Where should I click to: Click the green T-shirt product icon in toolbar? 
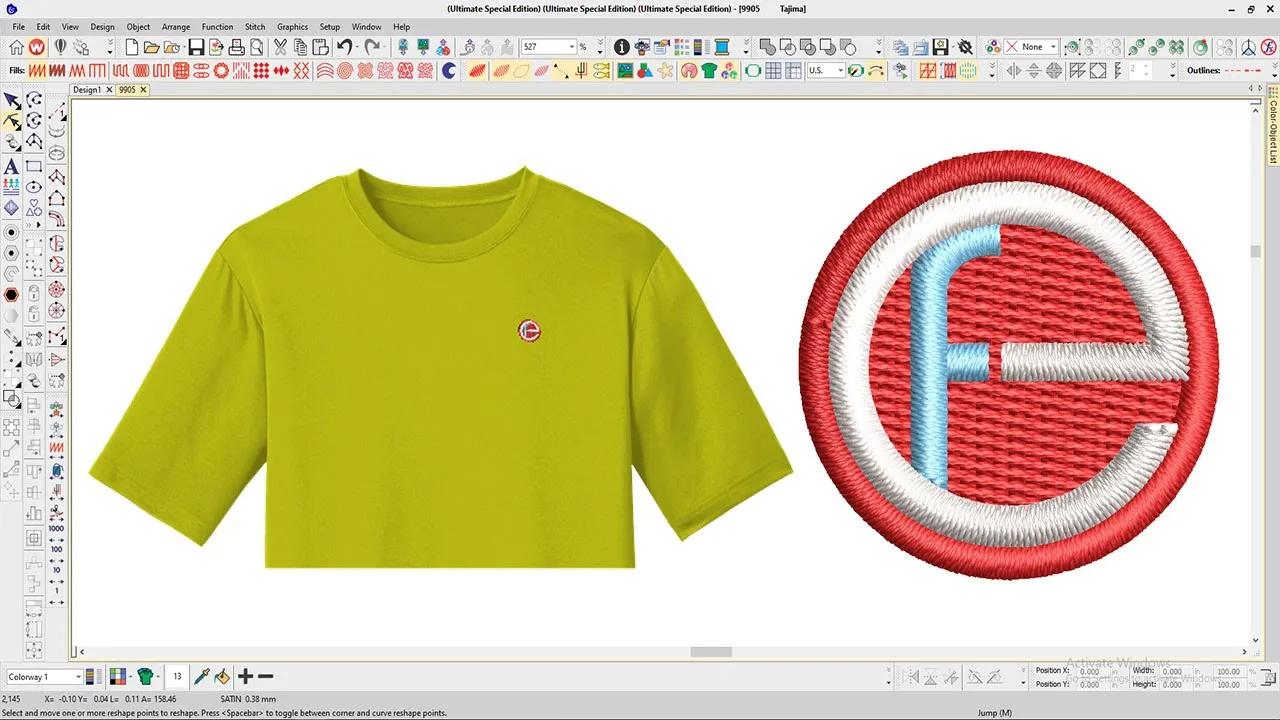(x=710, y=71)
